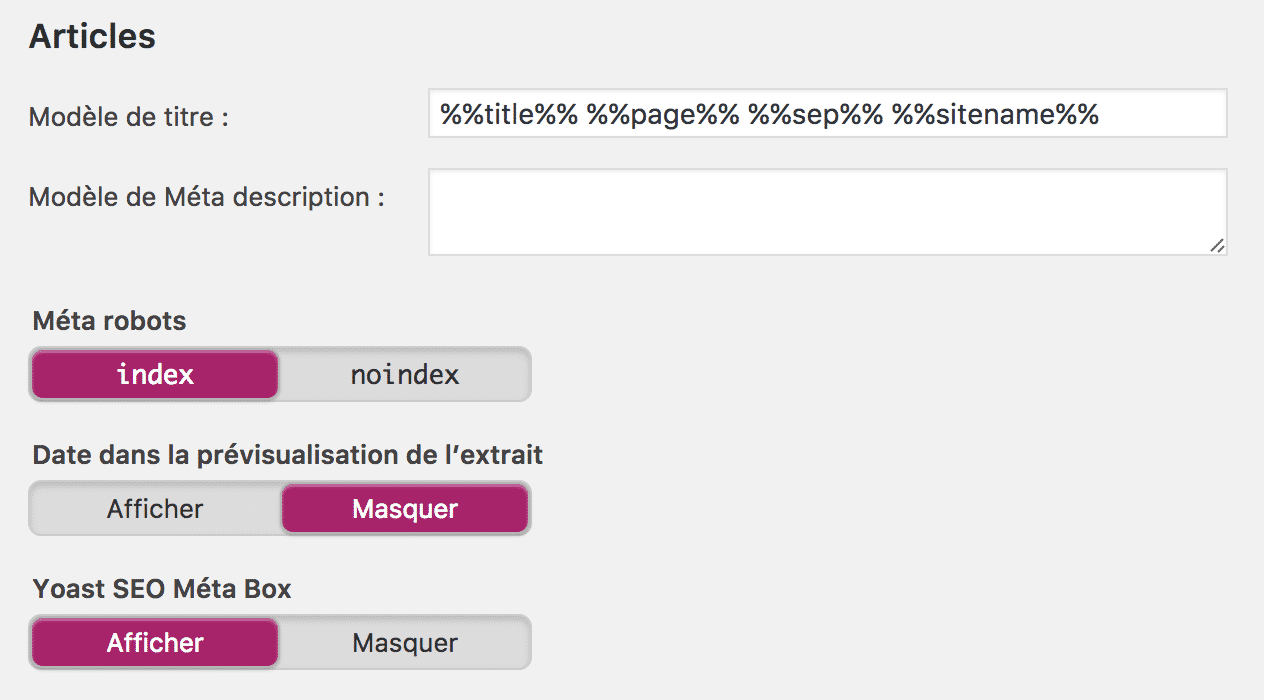Click "Afficher" to show date in snippet preview
Viewport: 1264px width, 700px height.
pos(154,508)
